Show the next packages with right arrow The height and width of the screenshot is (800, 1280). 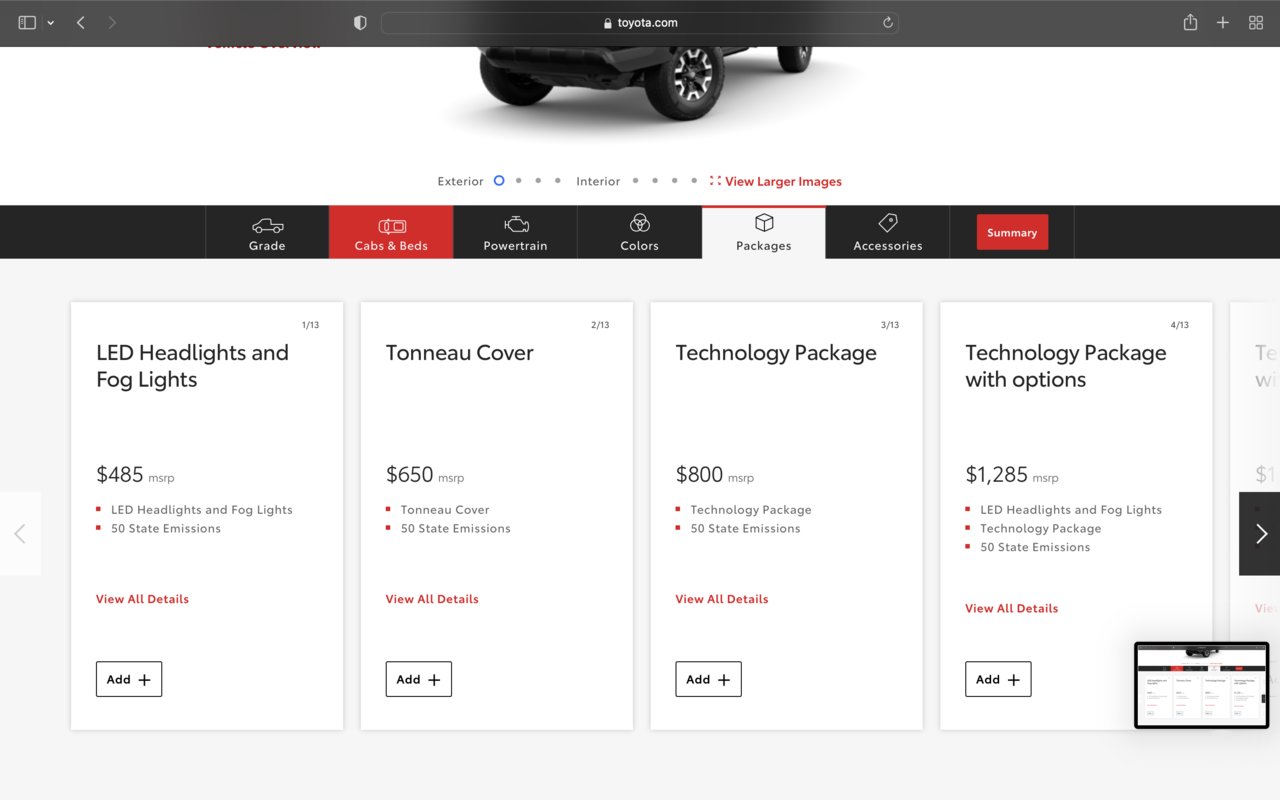coord(1260,533)
